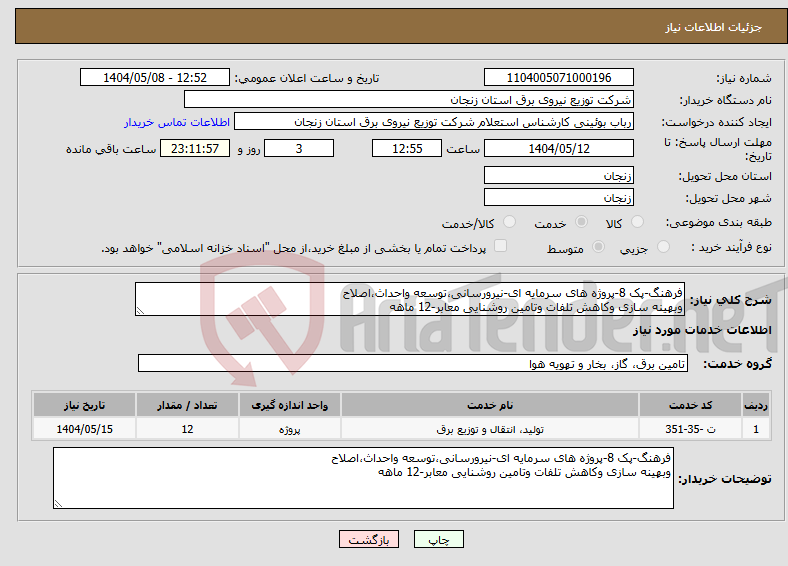The height and width of the screenshot is (566, 788).
Task: Click the need date cell 1404/05/15
Action: [x=84, y=429]
